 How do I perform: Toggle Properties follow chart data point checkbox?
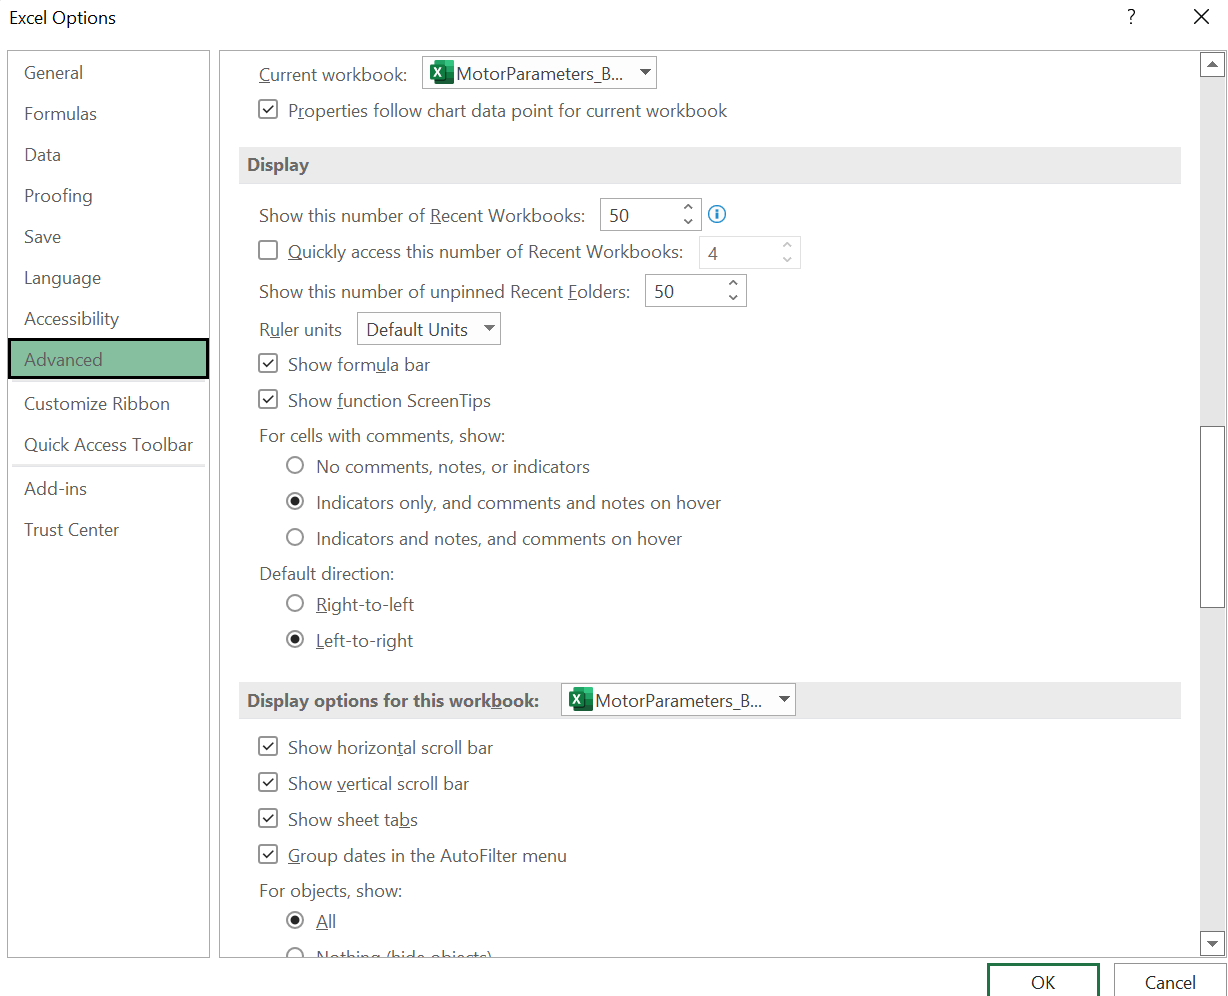(268, 110)
